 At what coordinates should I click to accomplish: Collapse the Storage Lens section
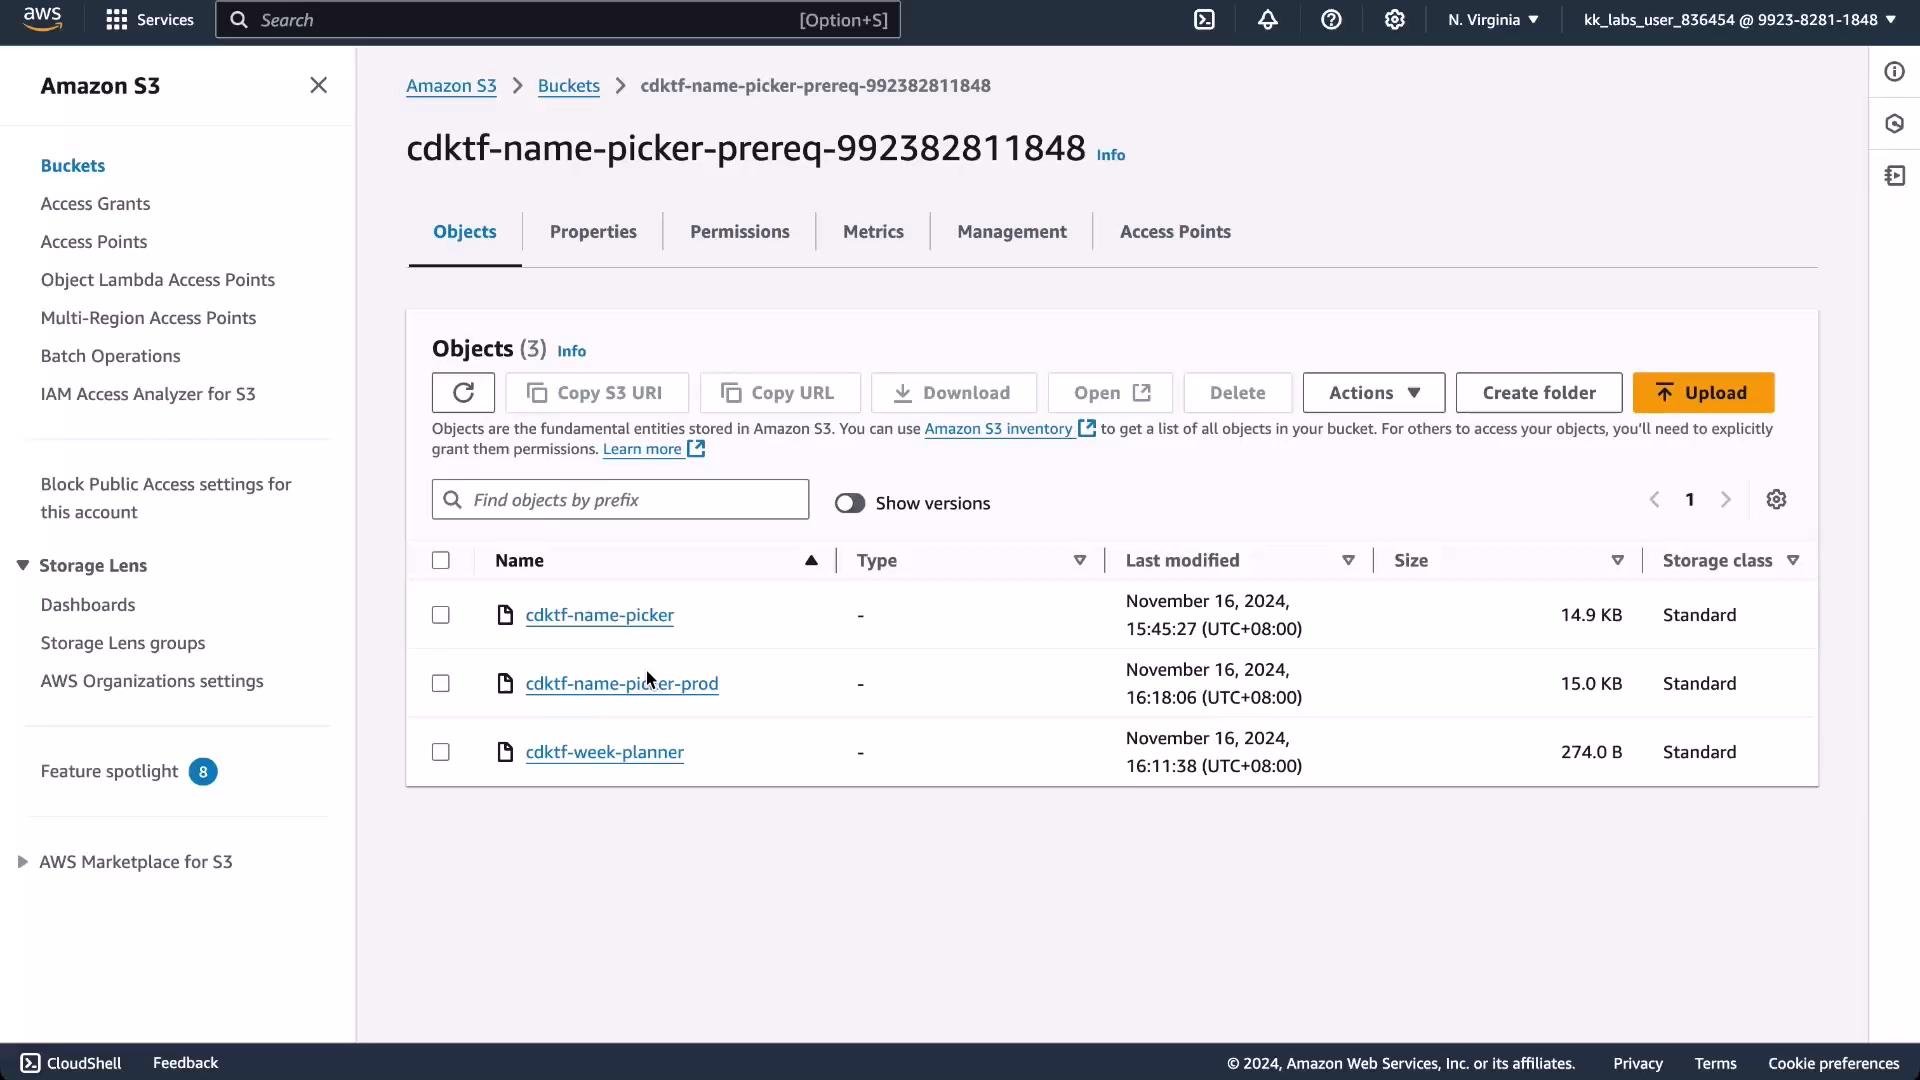click(22, 566)
